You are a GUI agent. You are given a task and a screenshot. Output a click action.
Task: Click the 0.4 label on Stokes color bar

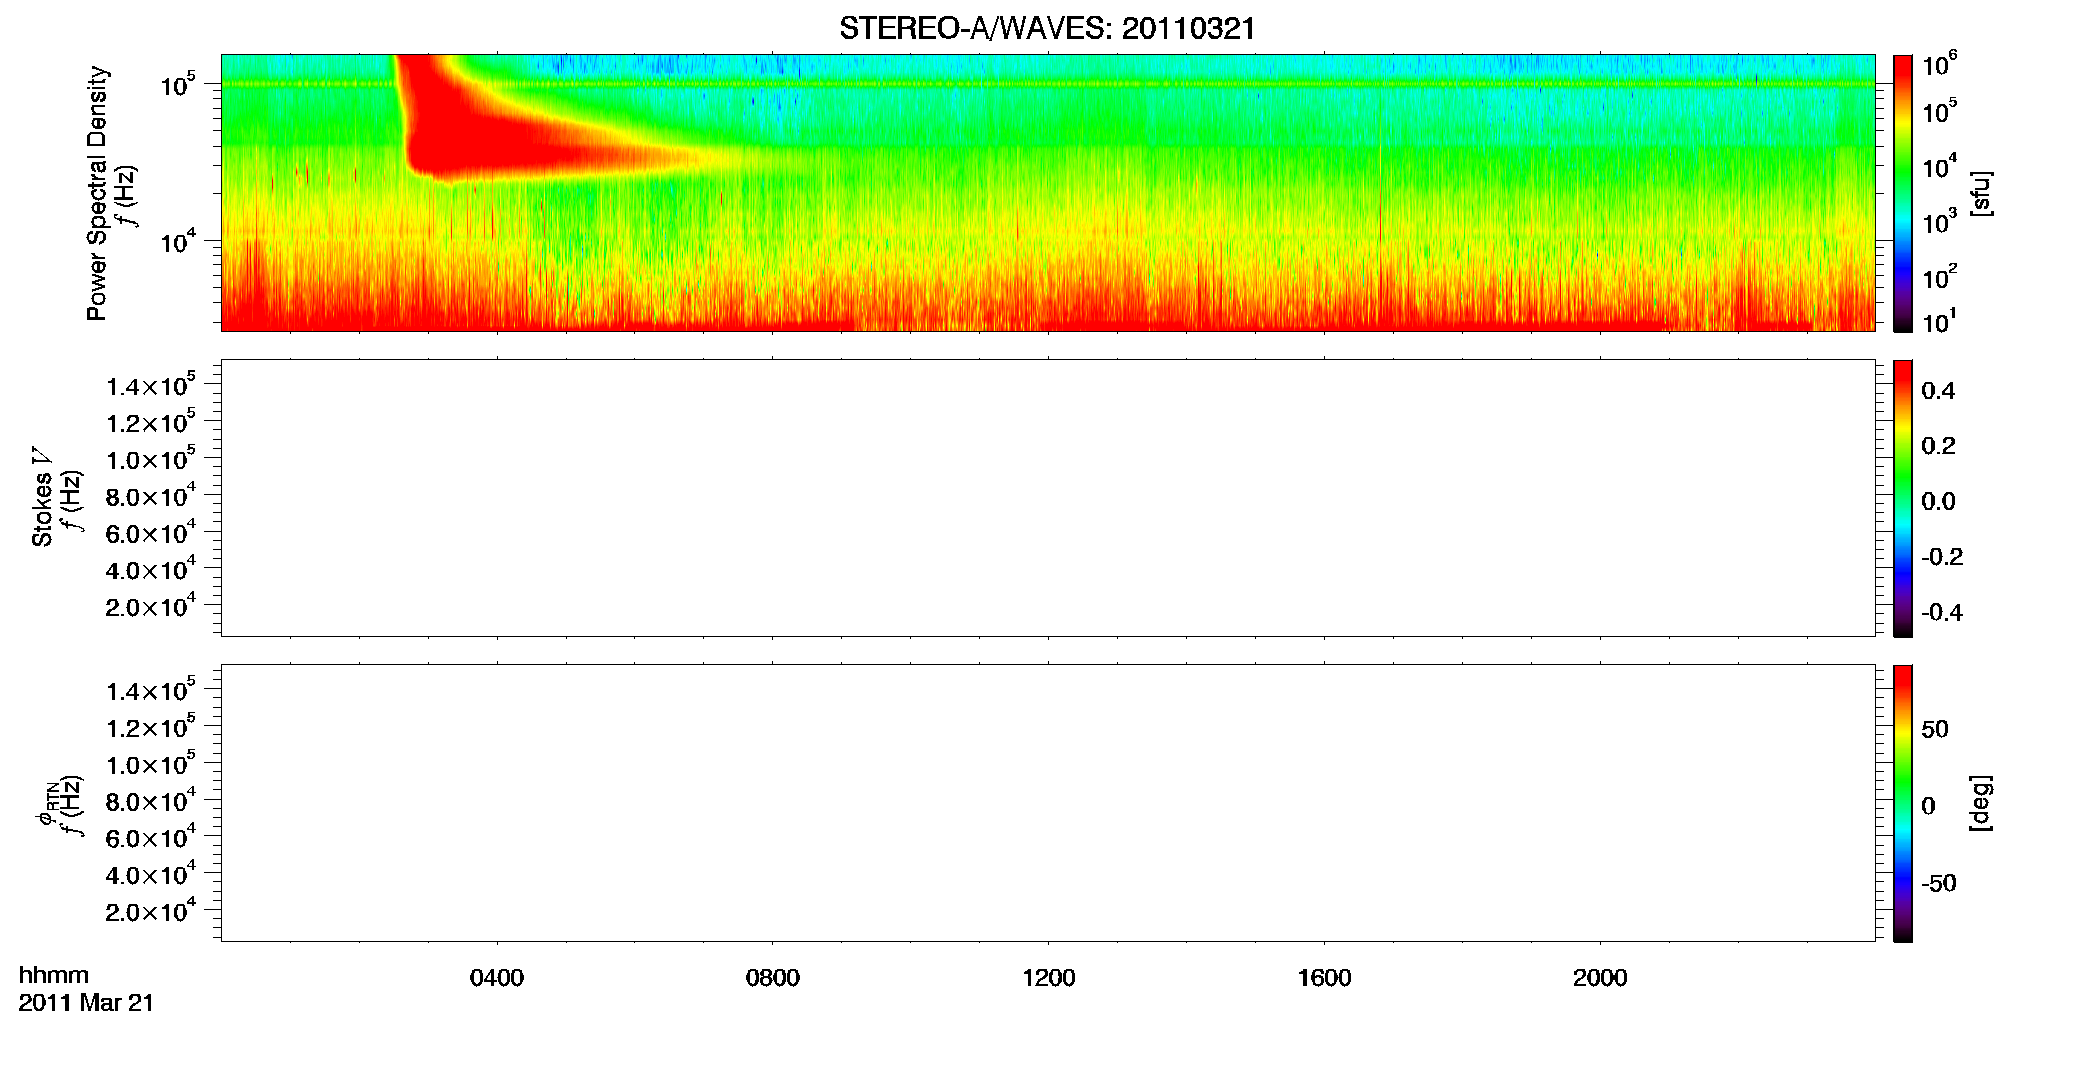[x=1938, y=391]
